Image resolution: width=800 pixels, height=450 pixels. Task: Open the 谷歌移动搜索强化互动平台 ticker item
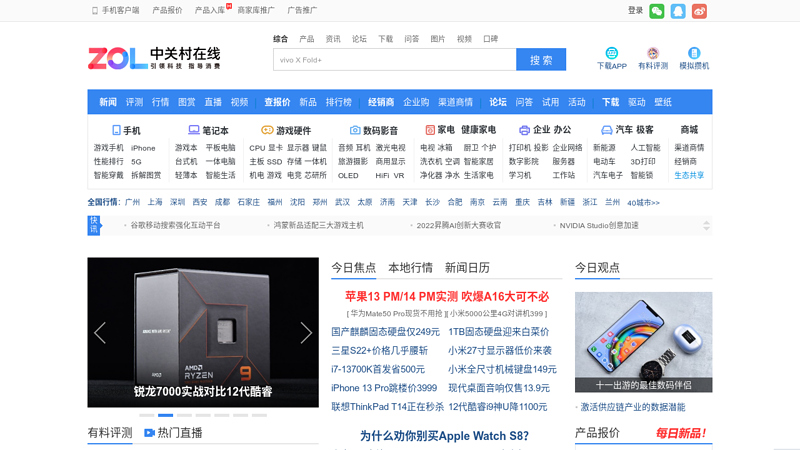pyautogui.click(x=176, y=225)
